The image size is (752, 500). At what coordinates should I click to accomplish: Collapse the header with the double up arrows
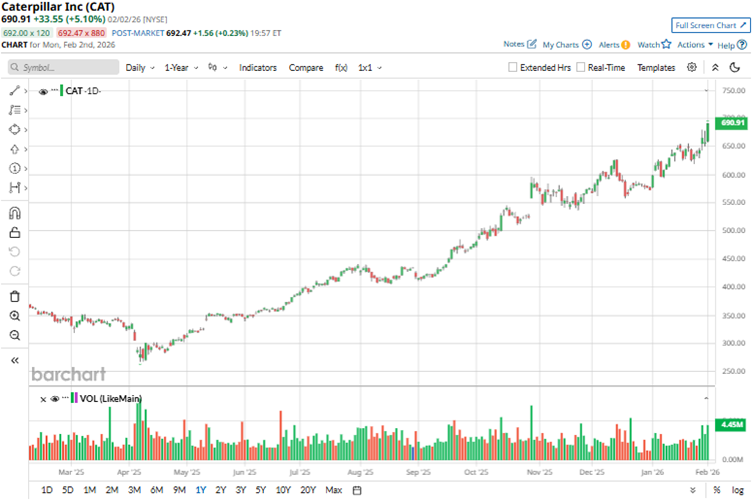[715, 68]
